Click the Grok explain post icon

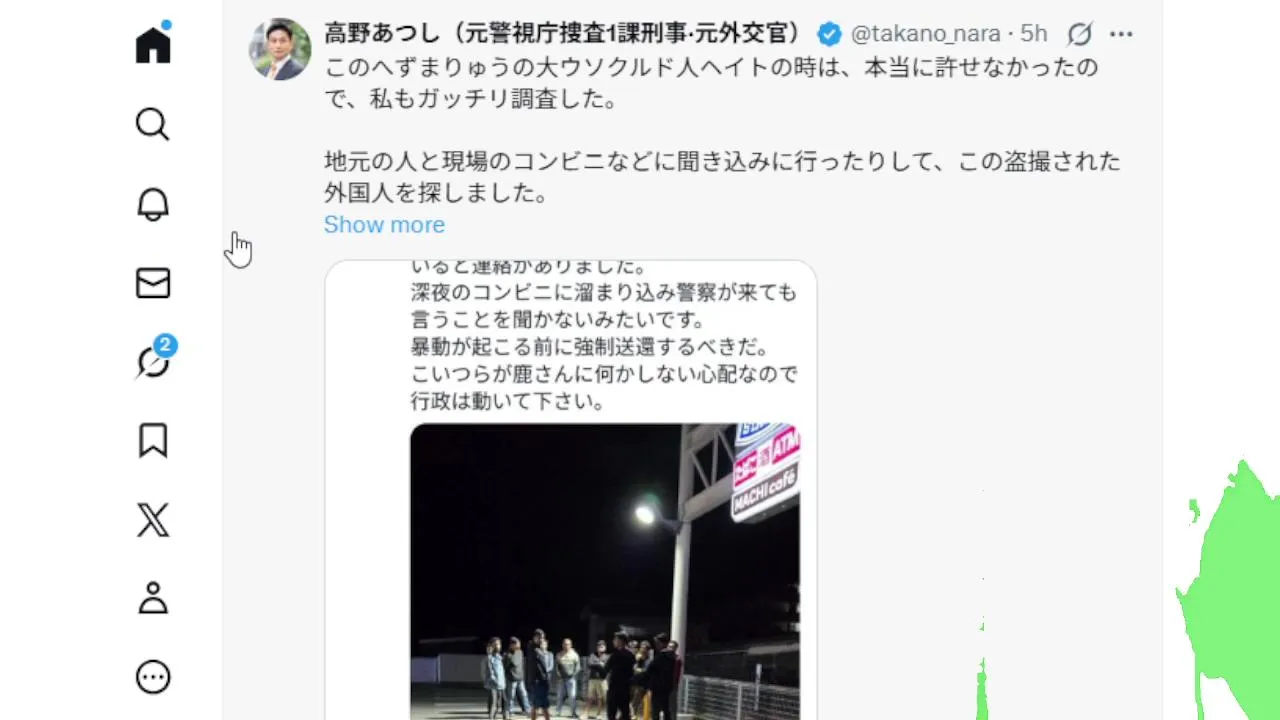tap(1079, 35)
